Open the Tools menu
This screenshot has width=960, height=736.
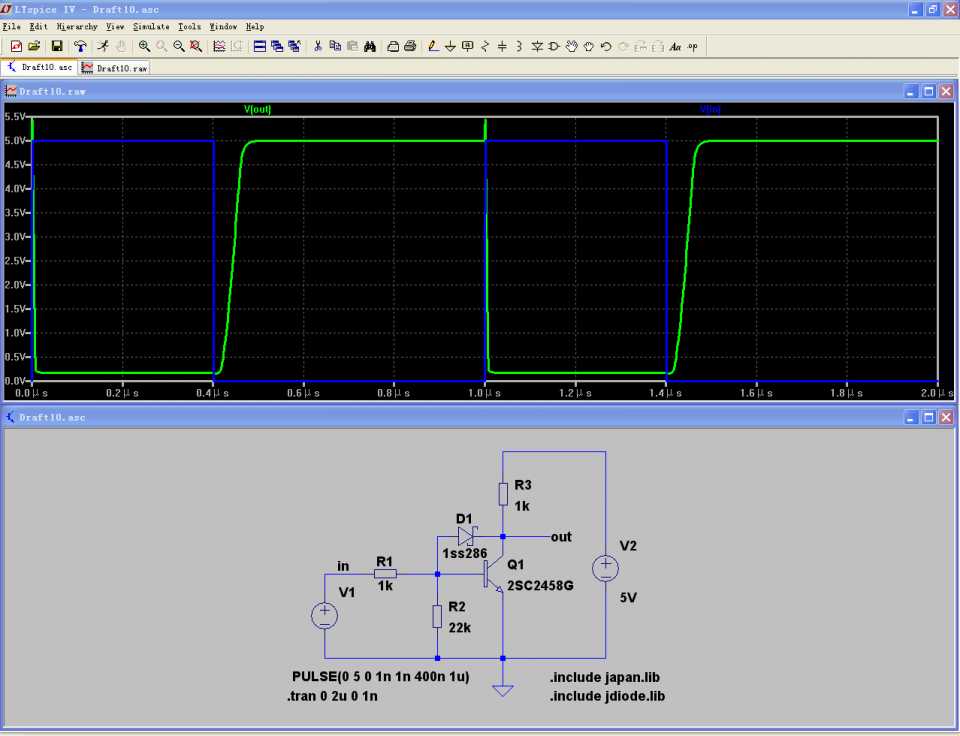(x=190, y=27)
